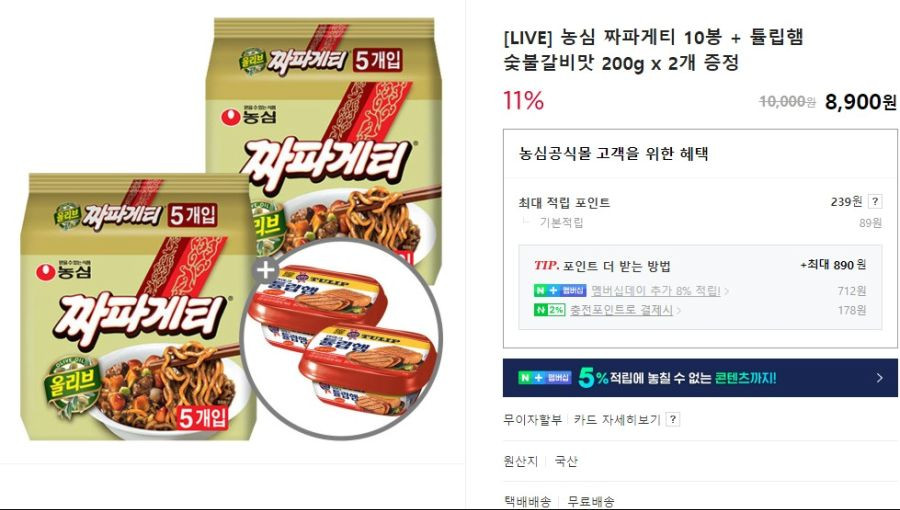
Task: Open the help icon next to 카드 자세히보기
Action: (673, 419)
